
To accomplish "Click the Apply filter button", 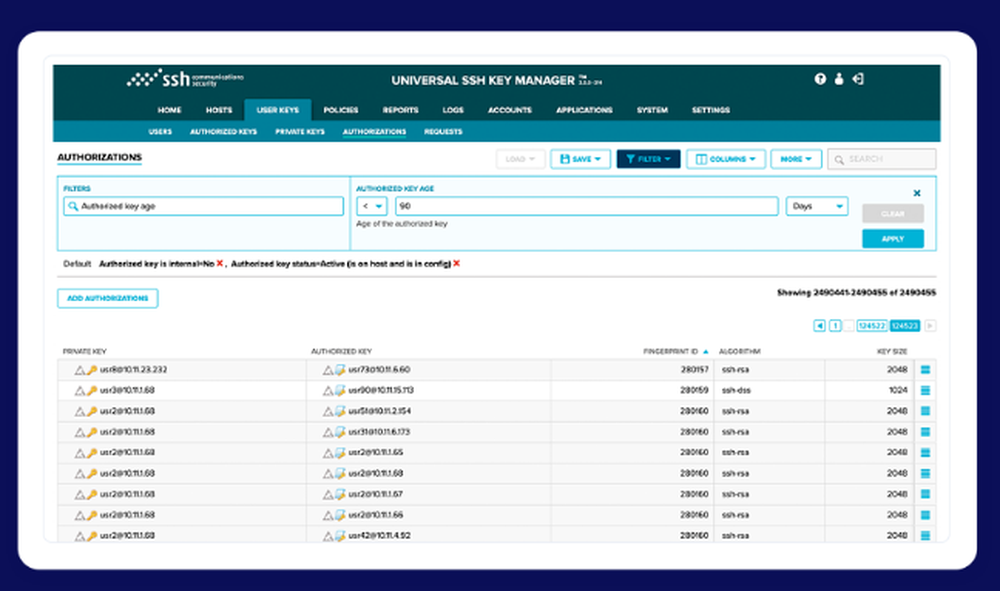I will [x=893, y=239].
